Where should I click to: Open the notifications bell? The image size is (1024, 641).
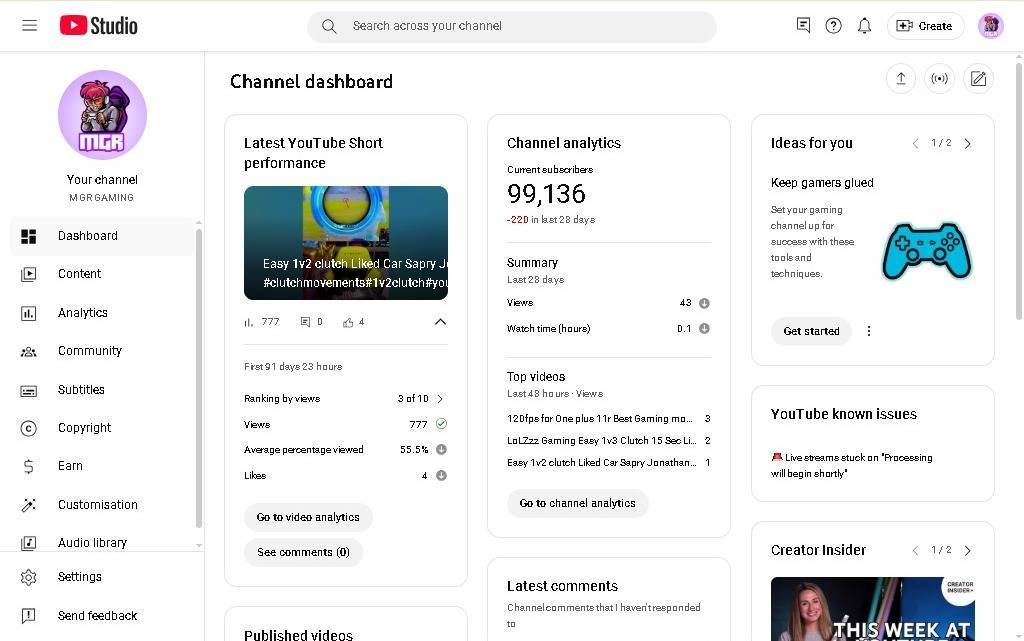(864, 26)
